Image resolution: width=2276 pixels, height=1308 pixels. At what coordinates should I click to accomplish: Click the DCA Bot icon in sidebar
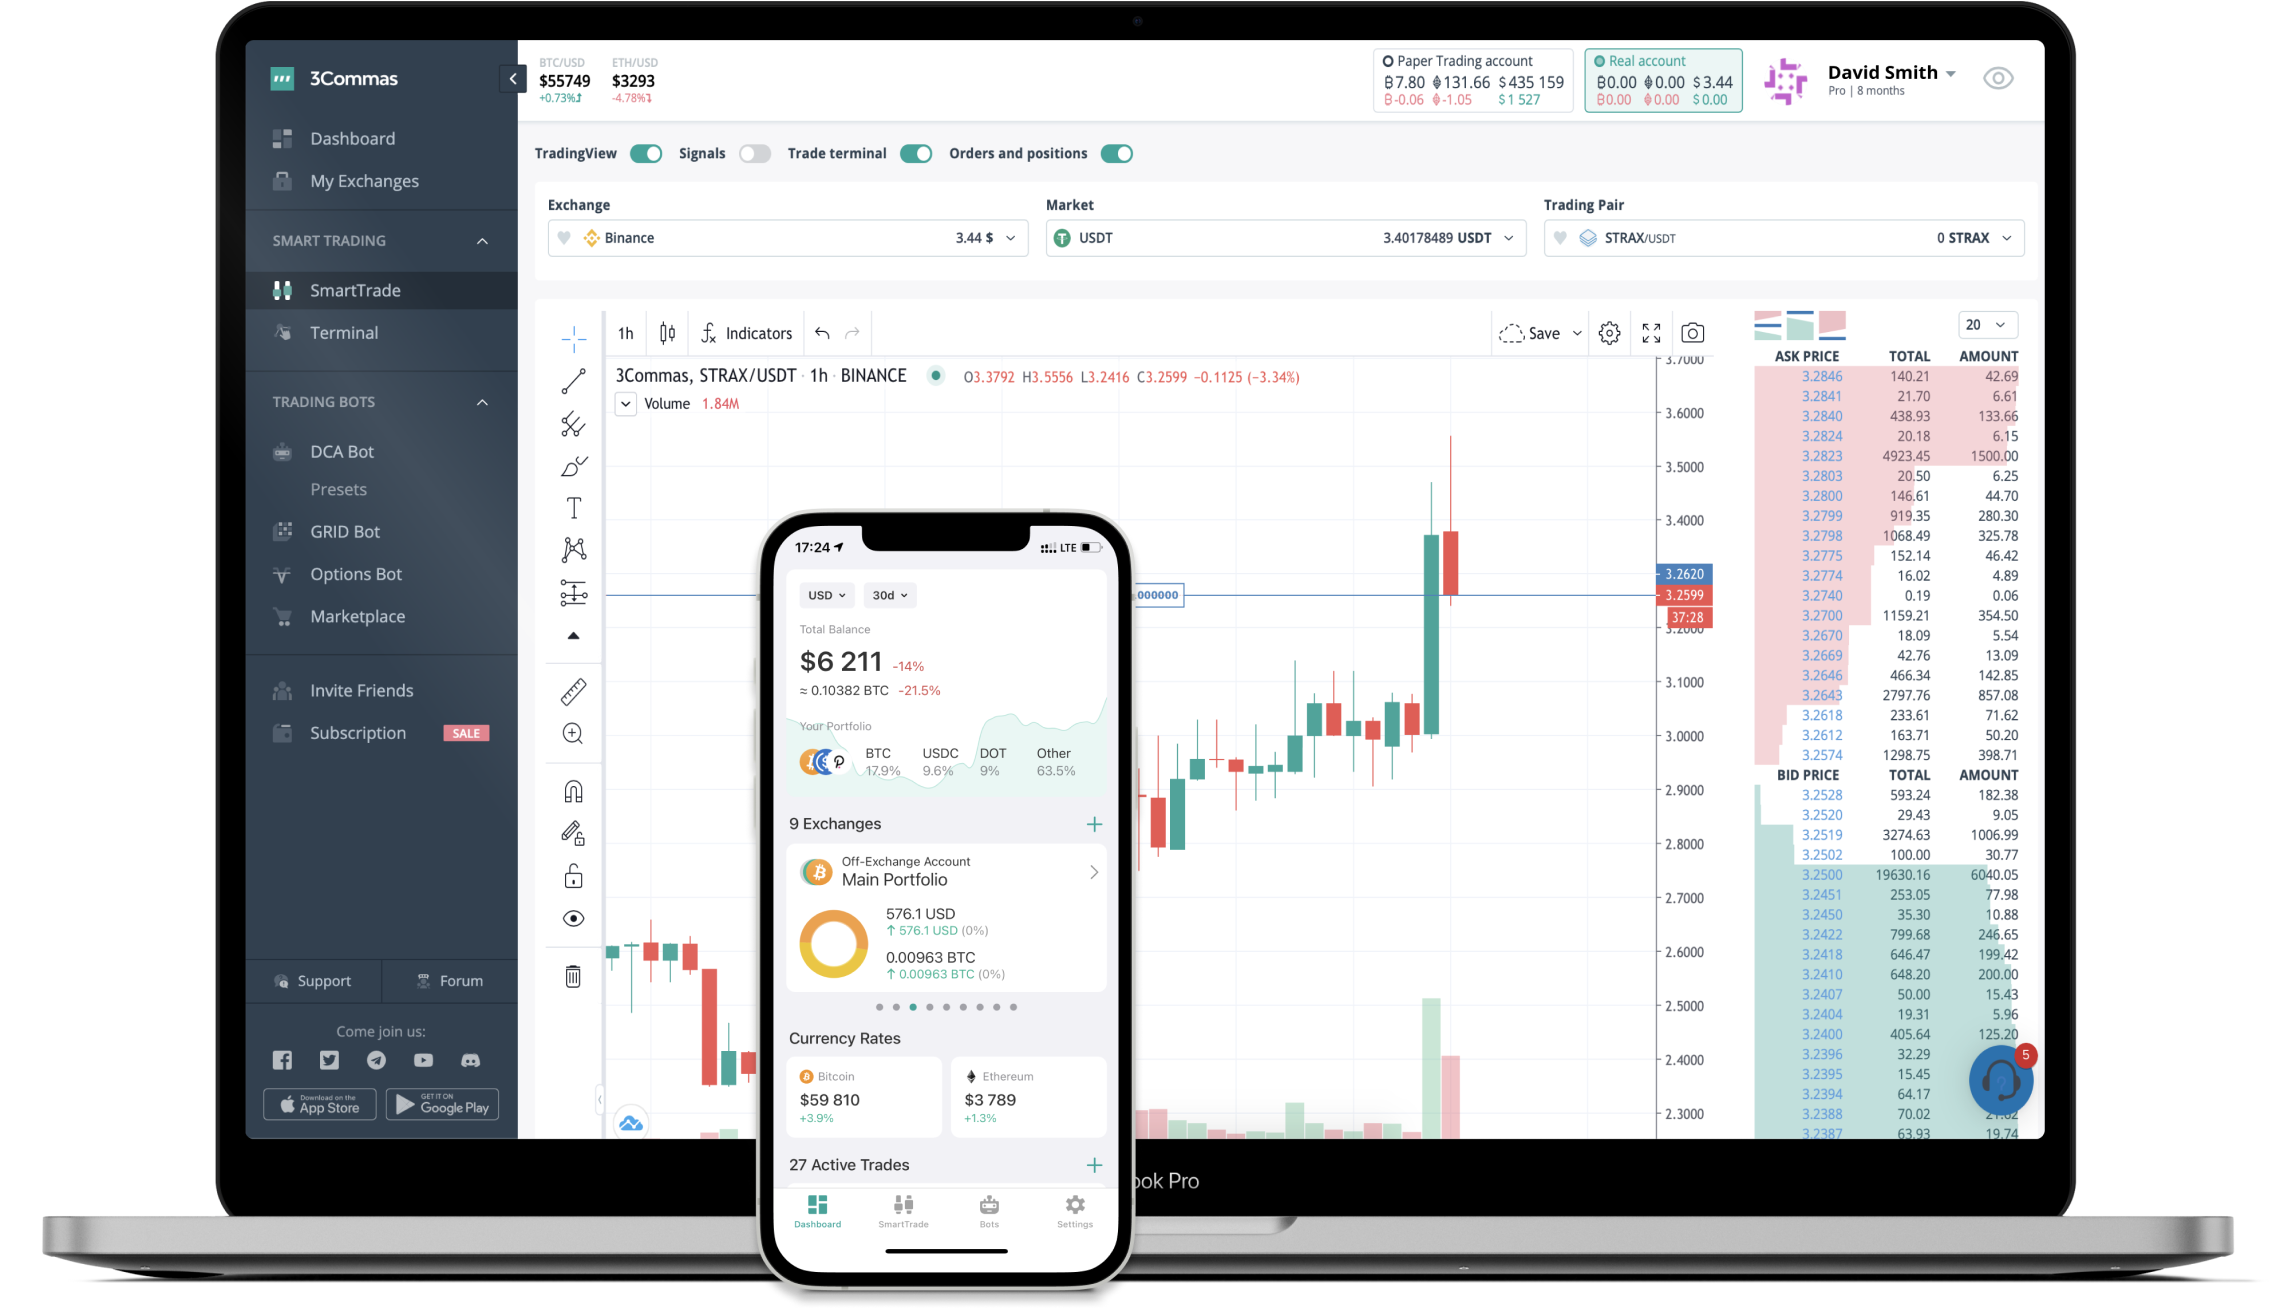point(284,452)
